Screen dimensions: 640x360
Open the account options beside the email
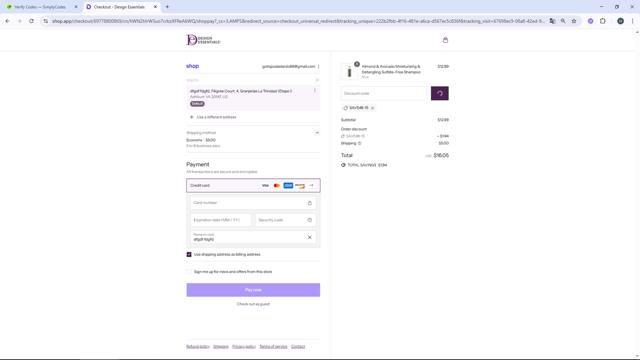[x=318, y=67]
